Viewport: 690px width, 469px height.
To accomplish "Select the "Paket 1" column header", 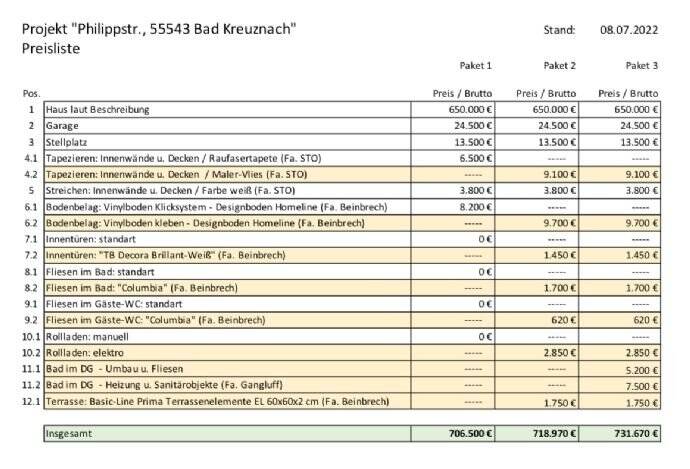I will click(475, 65).
